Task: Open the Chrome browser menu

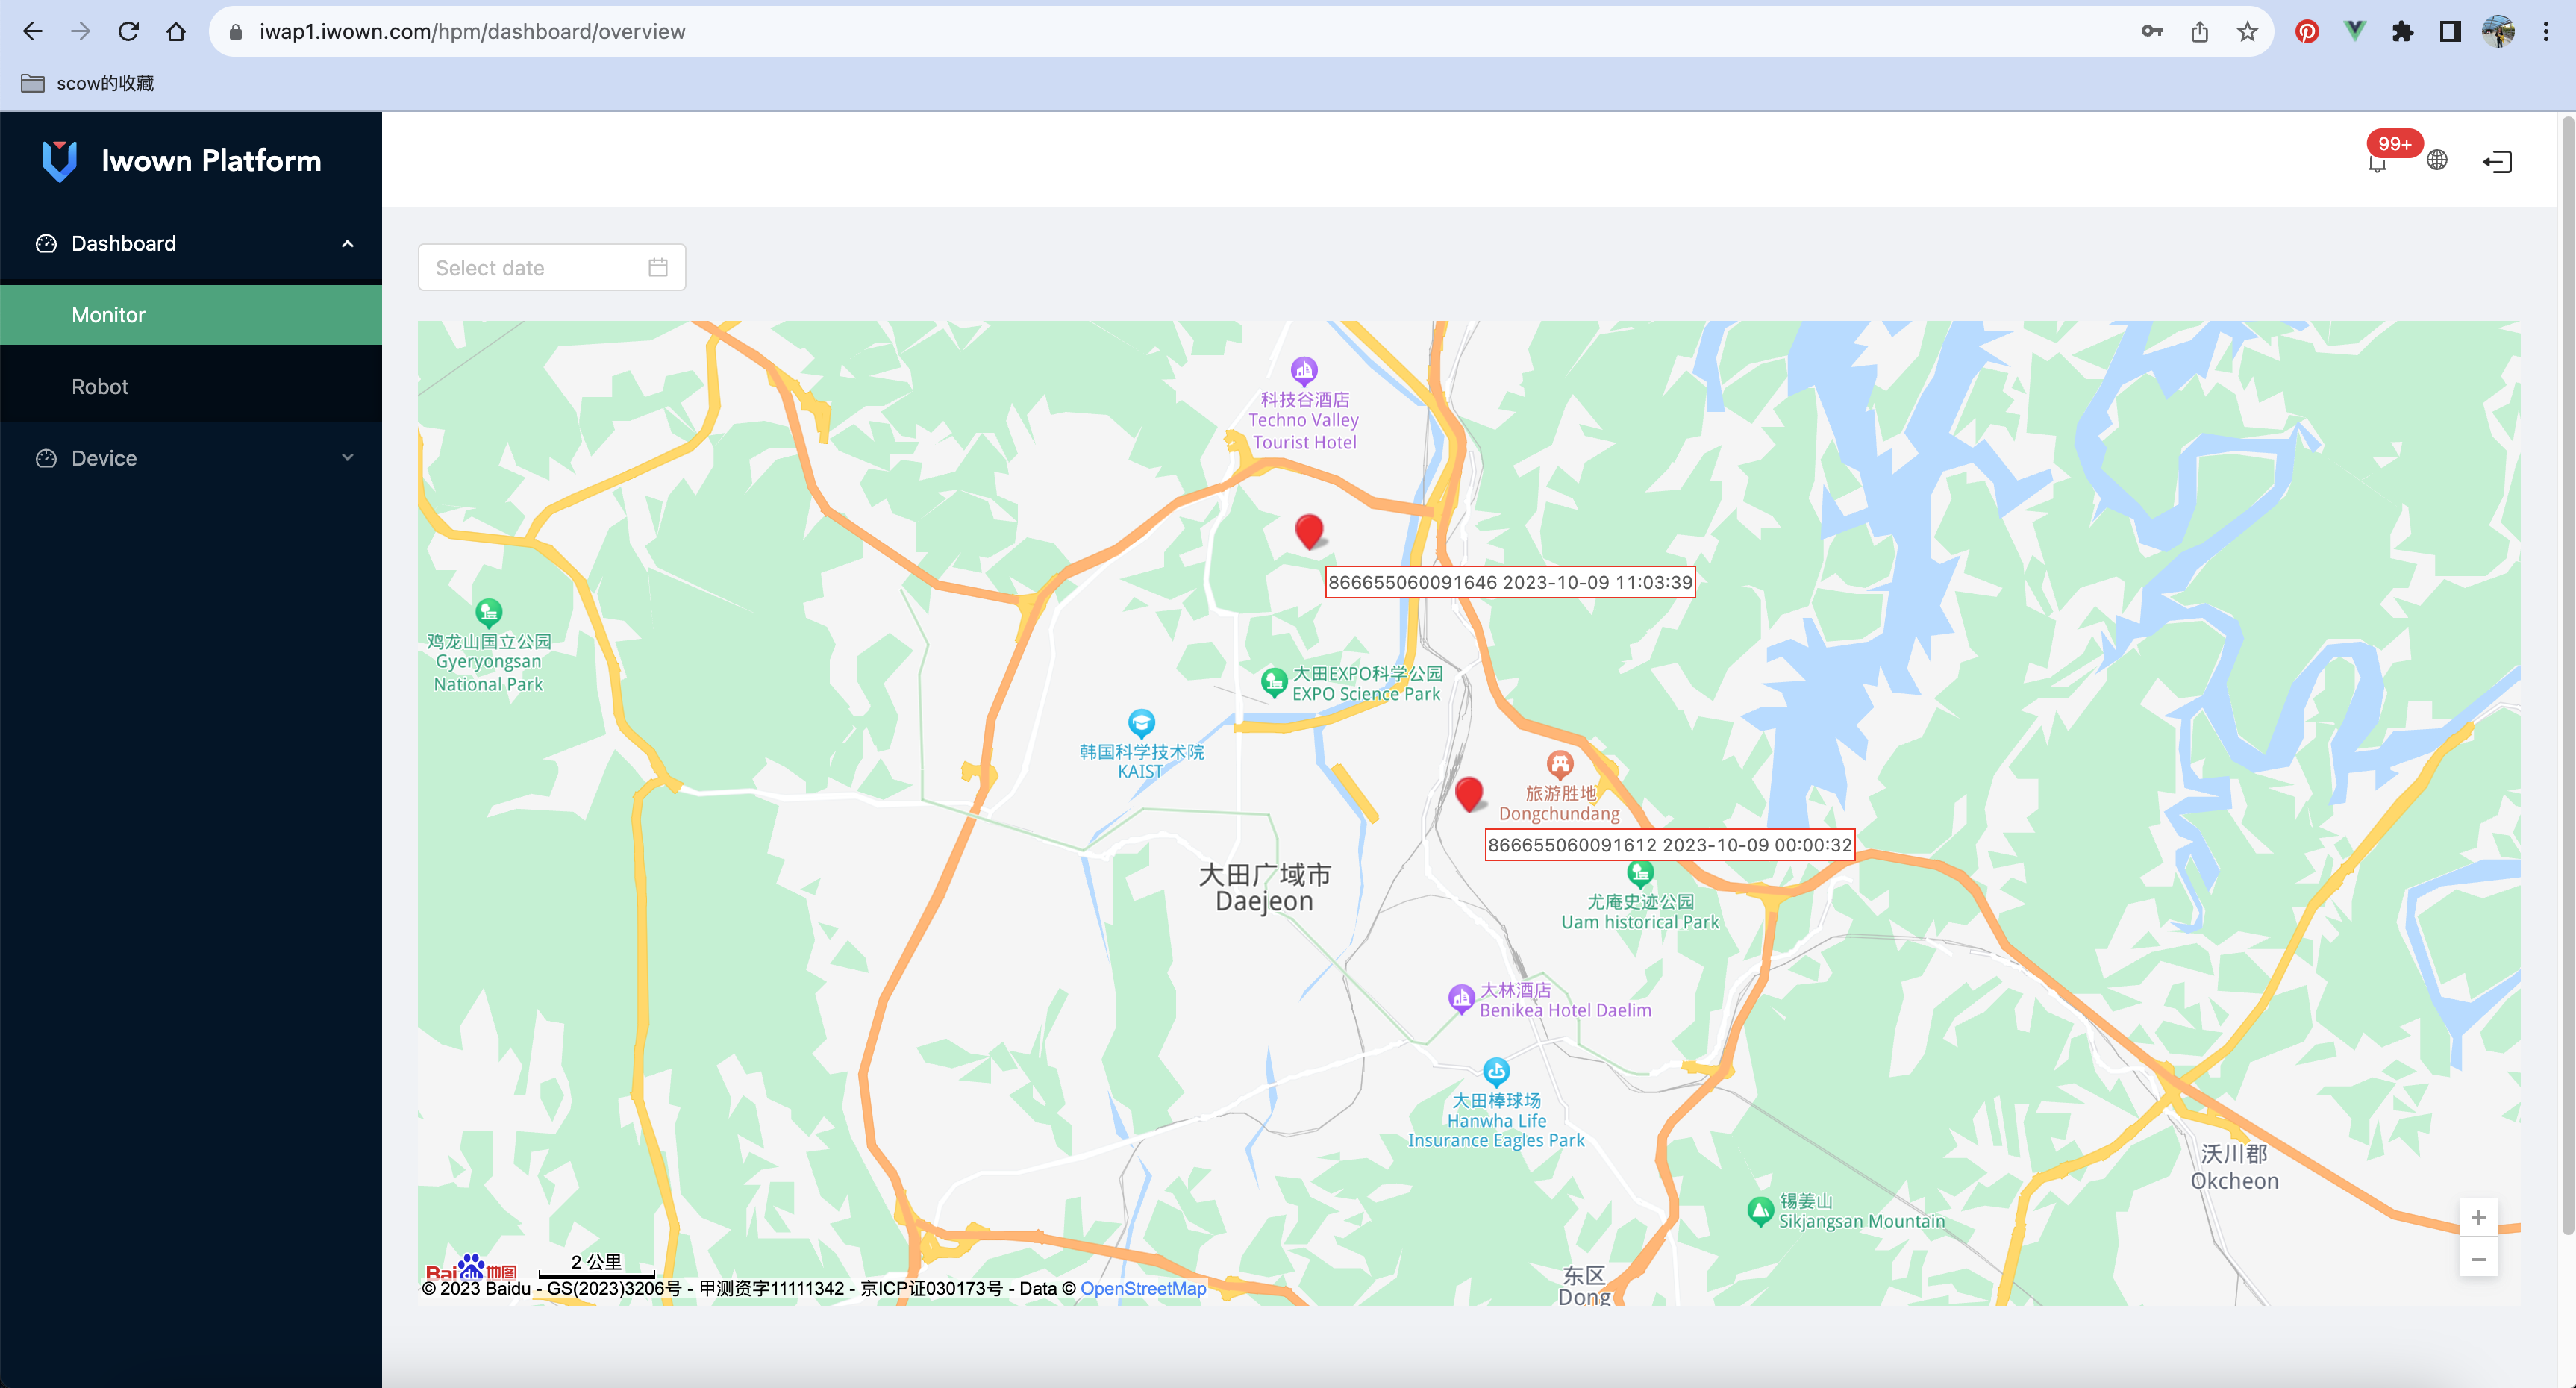Action: pos(2548,31)
